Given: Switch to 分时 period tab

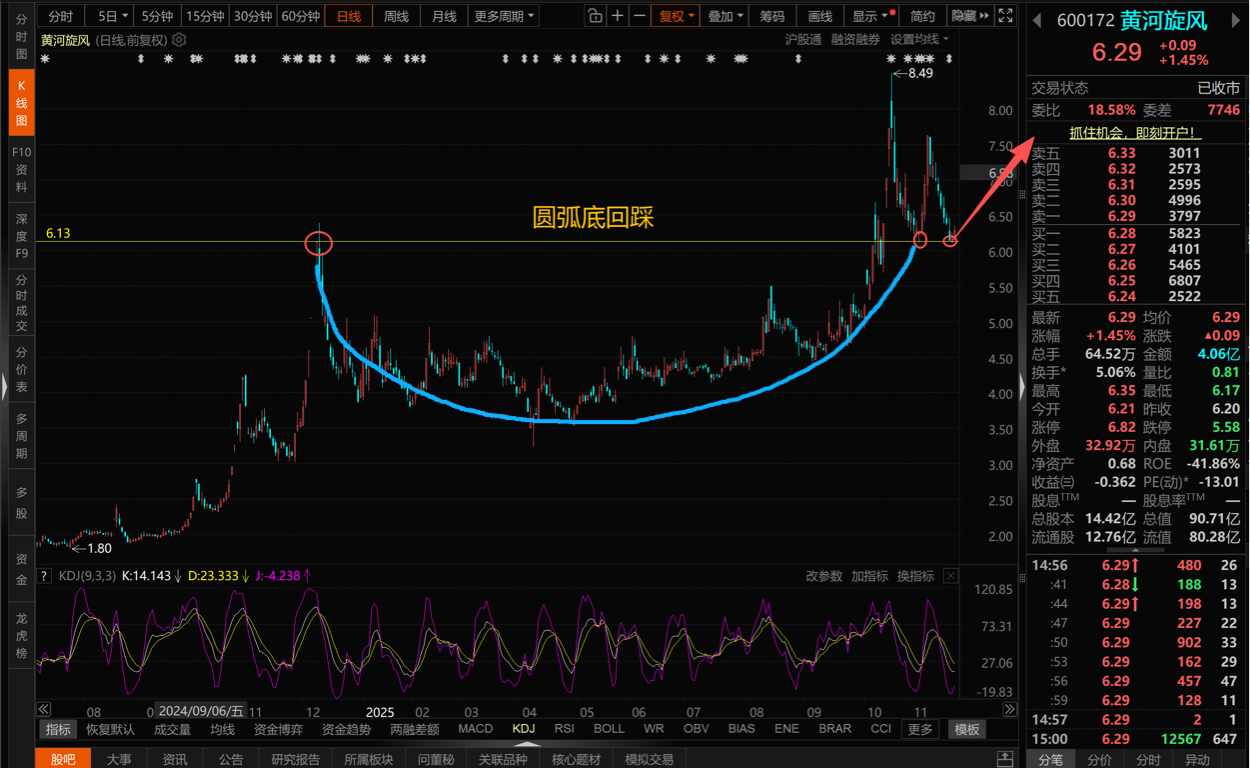Looking at the screenshot, I should click(61, 16).
